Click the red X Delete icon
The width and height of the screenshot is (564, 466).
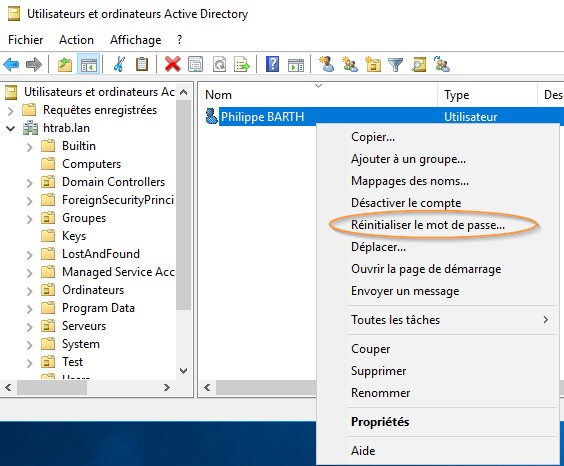pyautogui.click(x=173, y=65)
